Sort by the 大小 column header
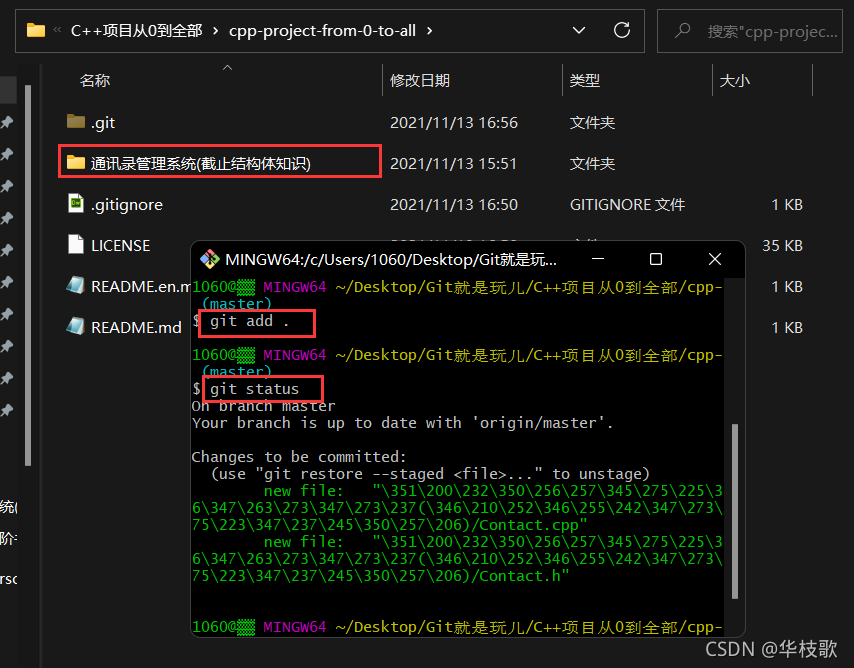This screenshot has height=668, width=854. coord(734,81)
